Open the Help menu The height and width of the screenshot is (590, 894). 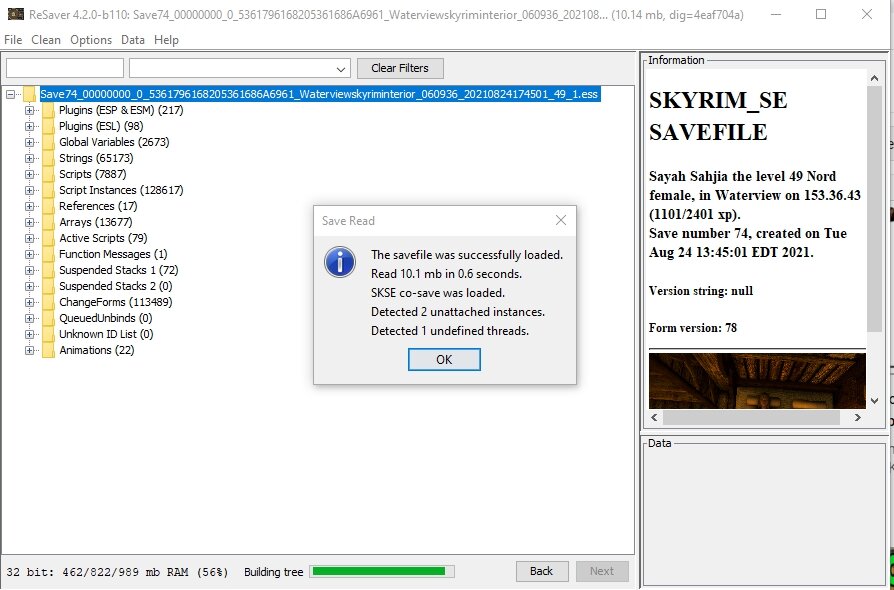pyautogui.click(x=166, y=40)
